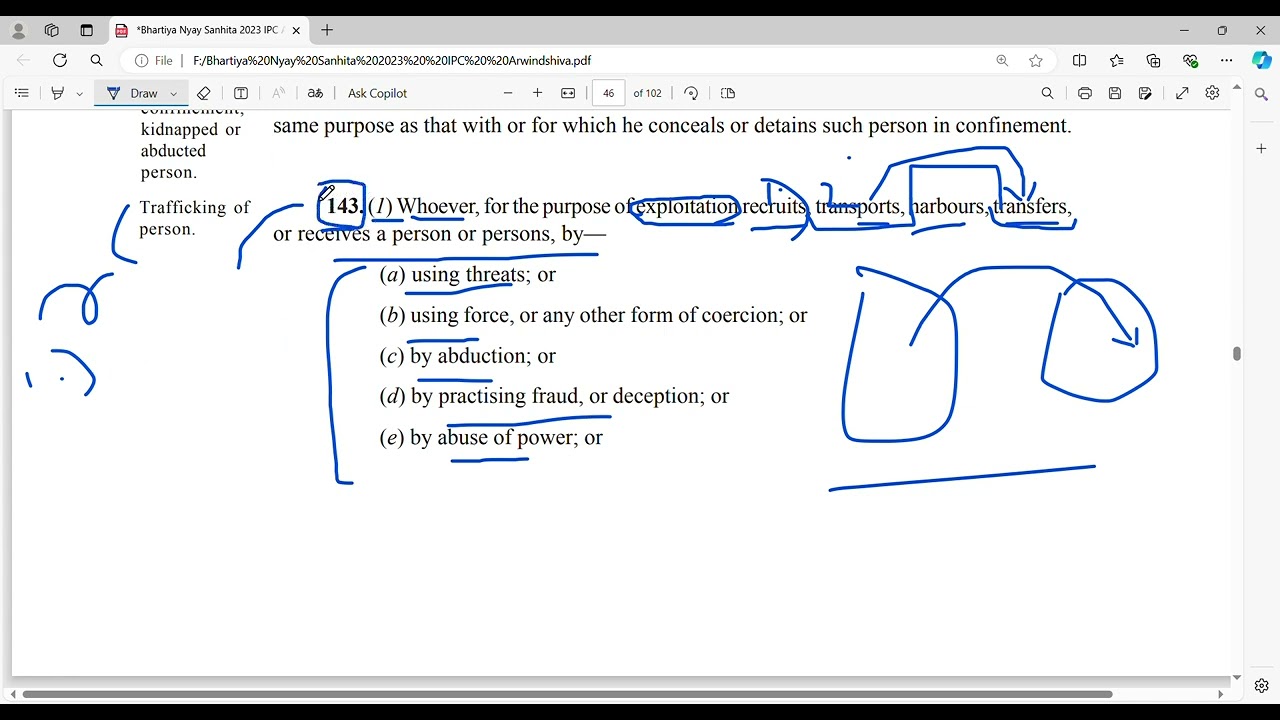Select the Add text tool
Screen dimensions: 1280x720
coord(241,93)
